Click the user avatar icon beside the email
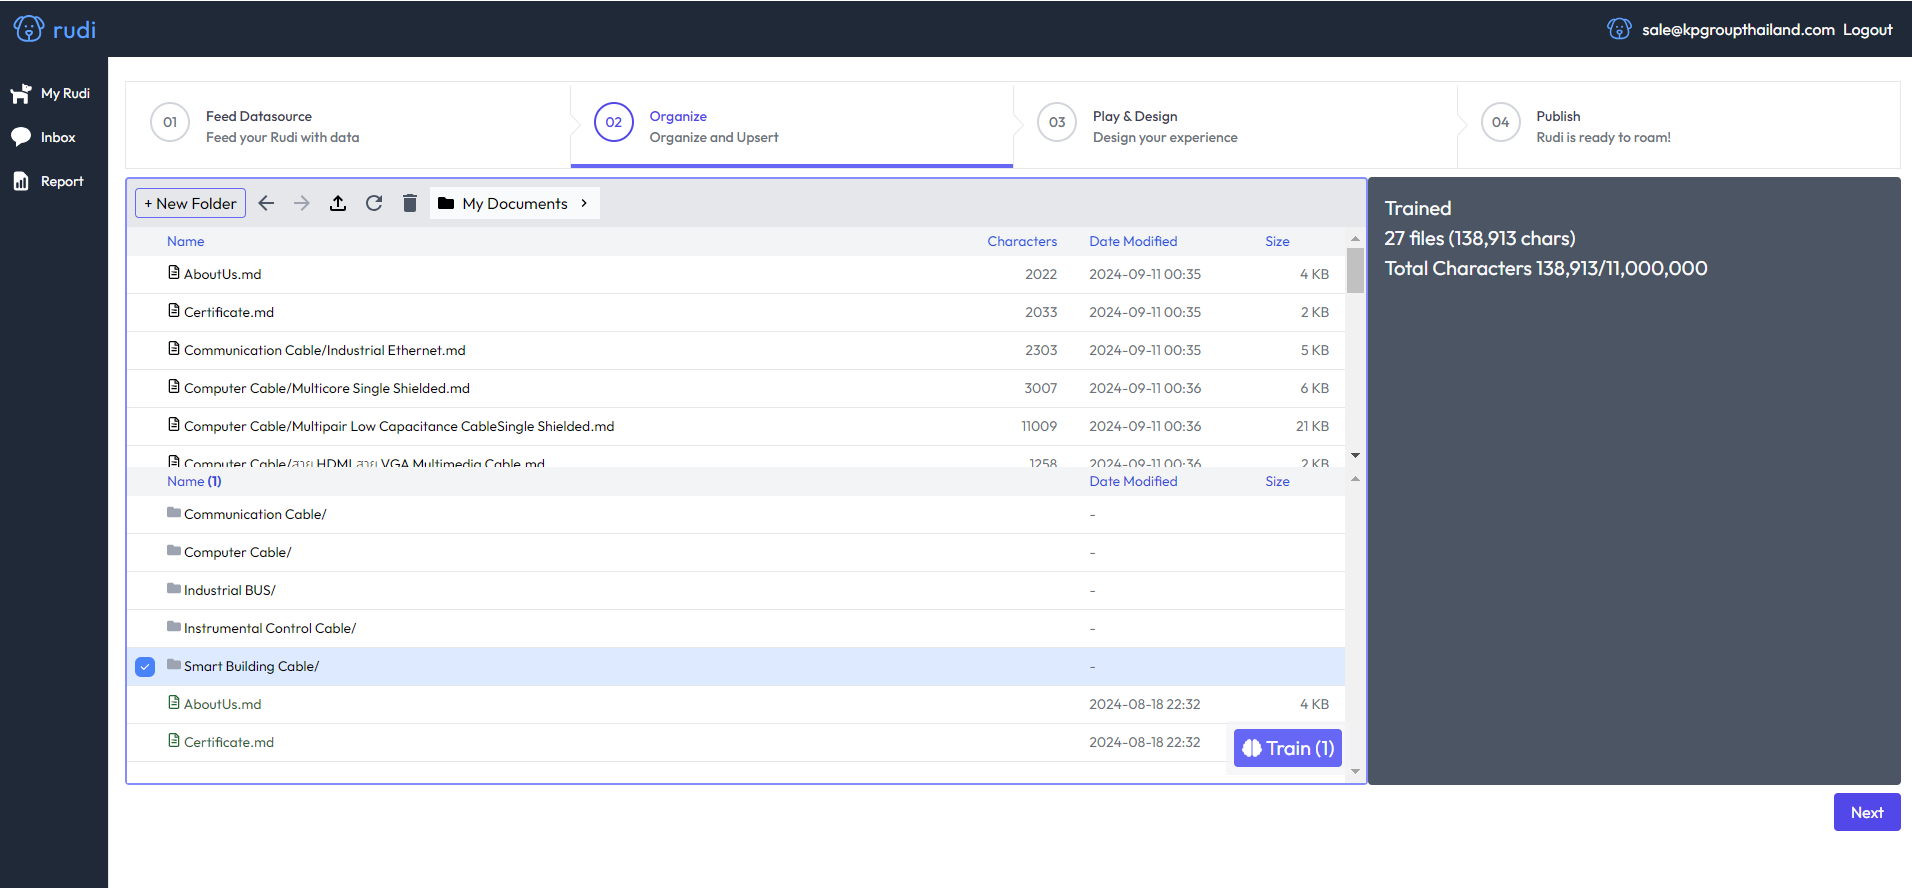This screenshot has height=888, width=1912. [x=1619, y=29]
